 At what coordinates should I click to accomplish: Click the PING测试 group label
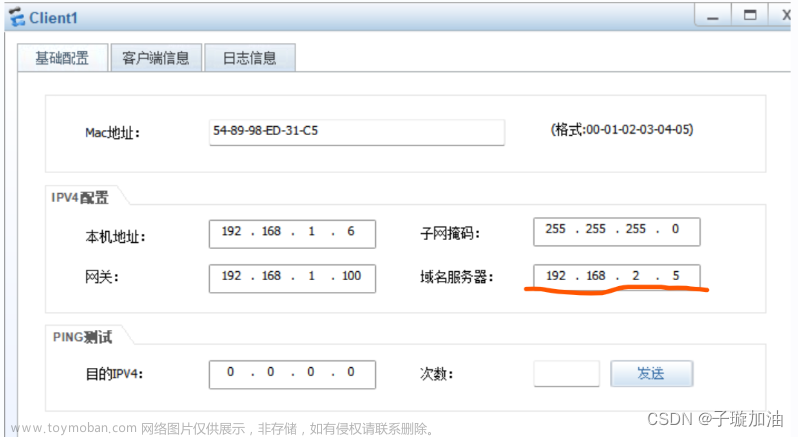click(82, 337)
